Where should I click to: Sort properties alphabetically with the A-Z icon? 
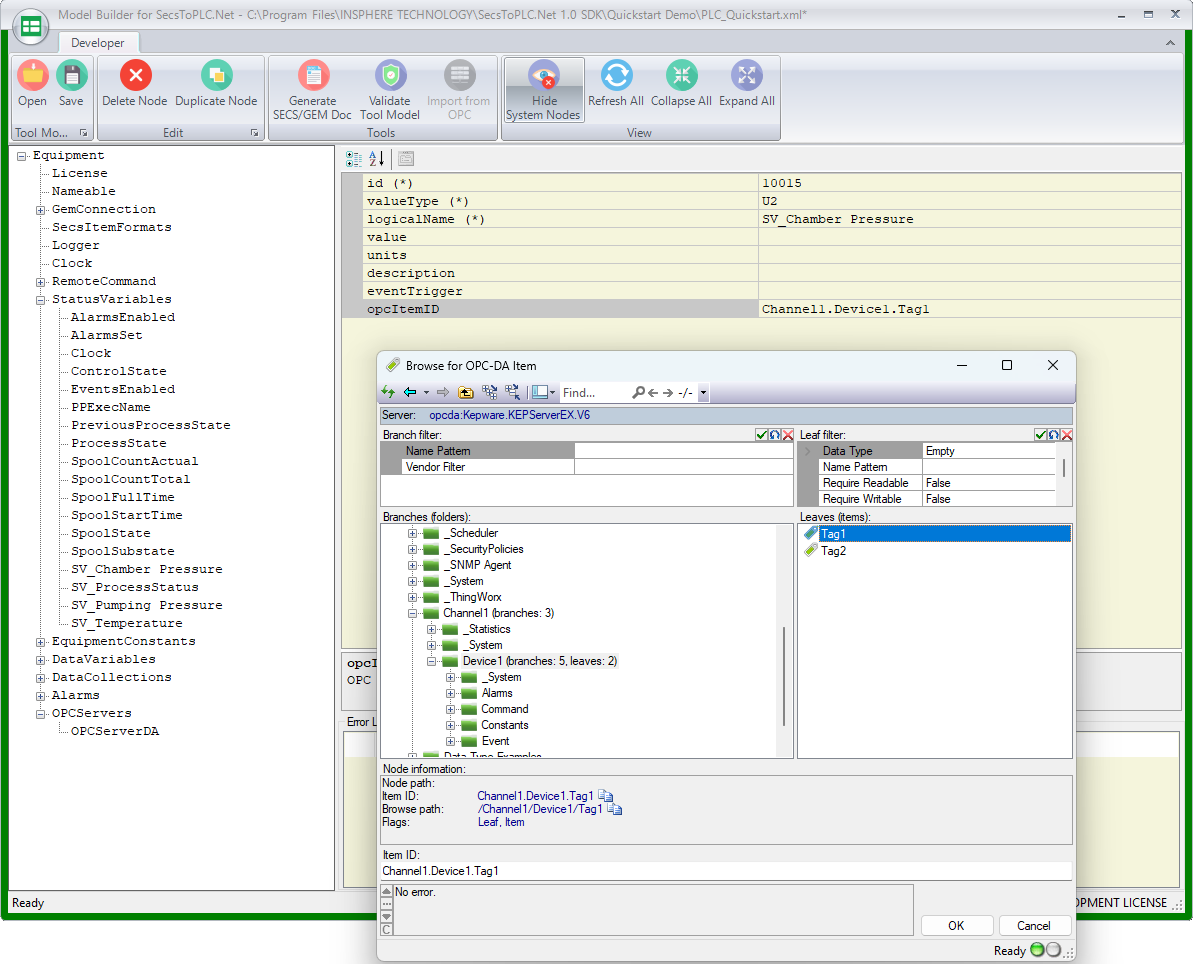pos(376,159)
